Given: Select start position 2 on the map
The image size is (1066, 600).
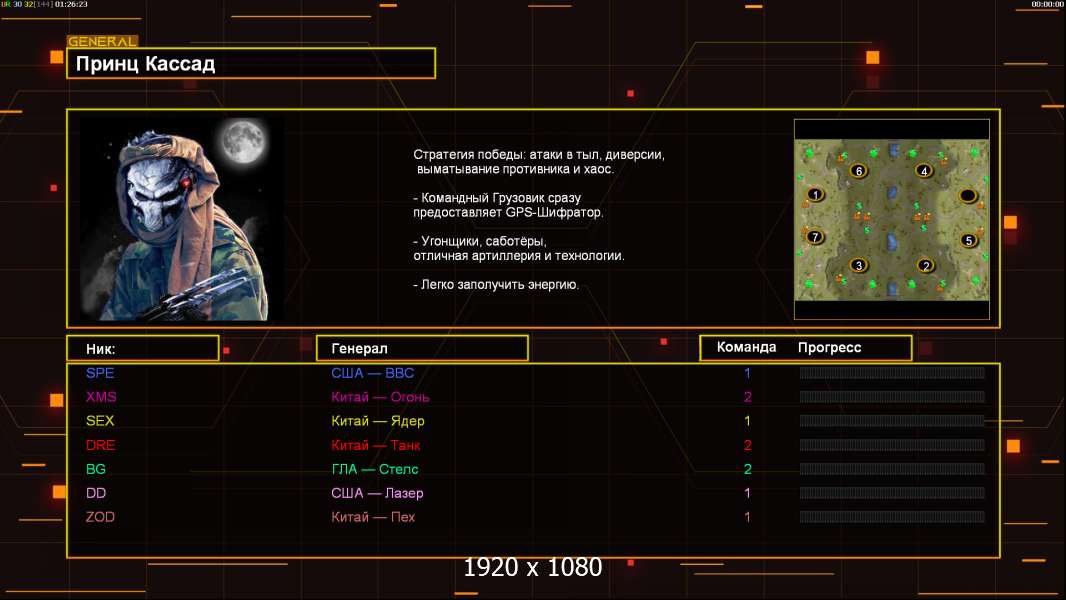Looking at the screenshot, I should (x=925, y=266).
